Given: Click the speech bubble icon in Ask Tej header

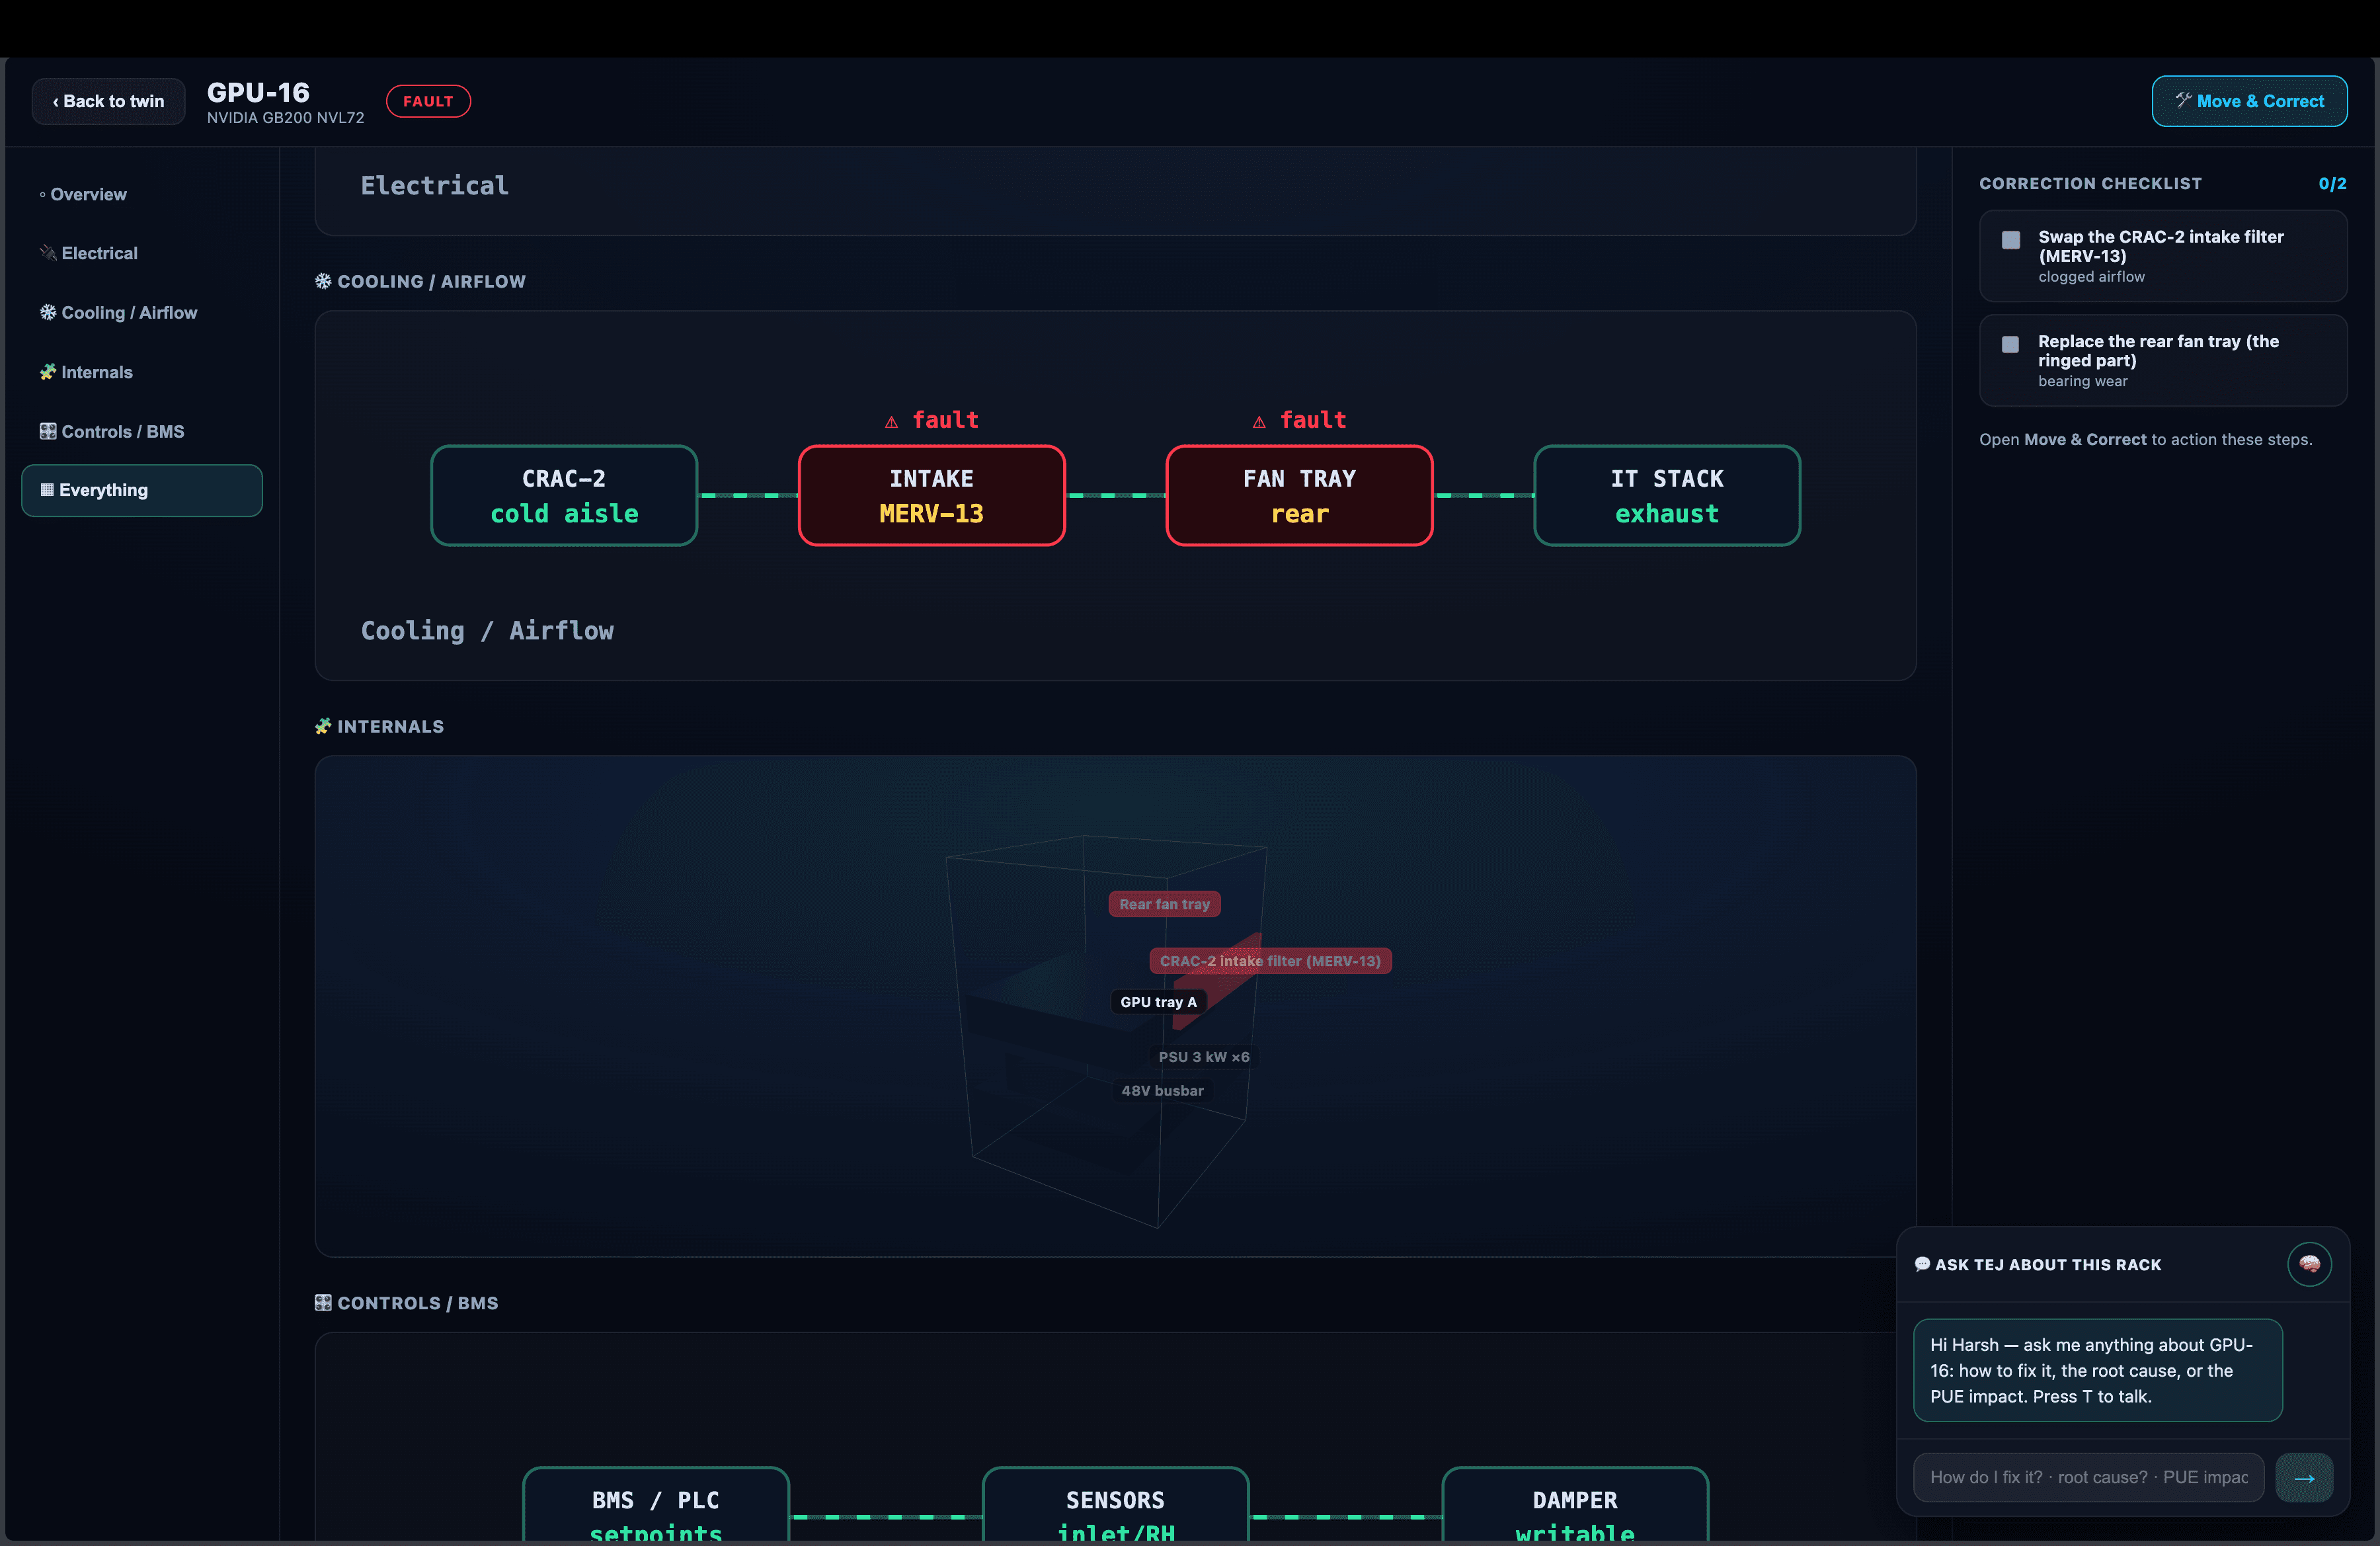Looking at the screenshot, I should click(1922, 1264).
